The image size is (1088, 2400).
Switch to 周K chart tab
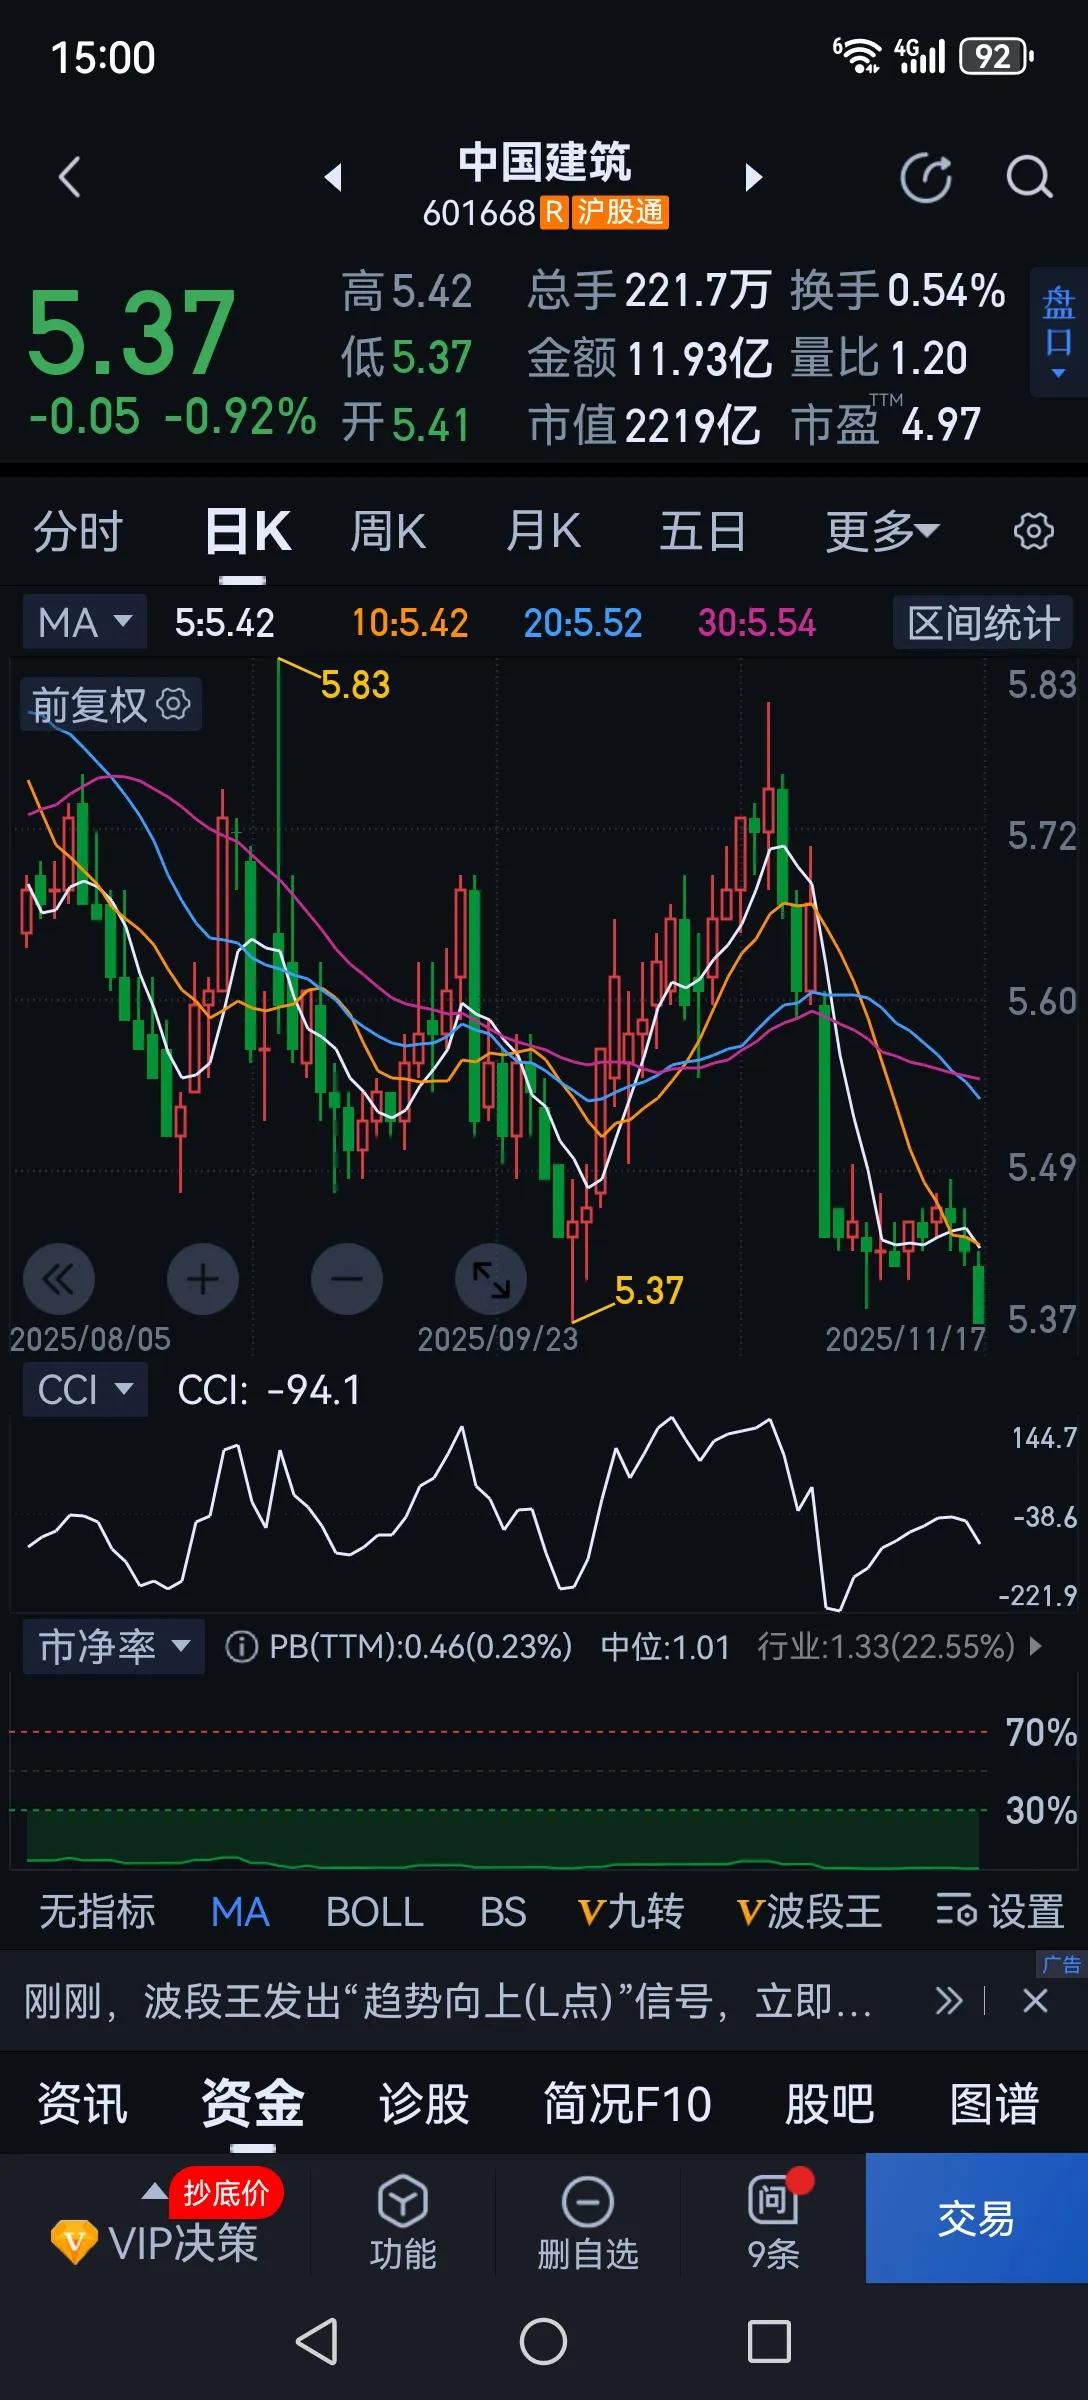coord(388,531)
